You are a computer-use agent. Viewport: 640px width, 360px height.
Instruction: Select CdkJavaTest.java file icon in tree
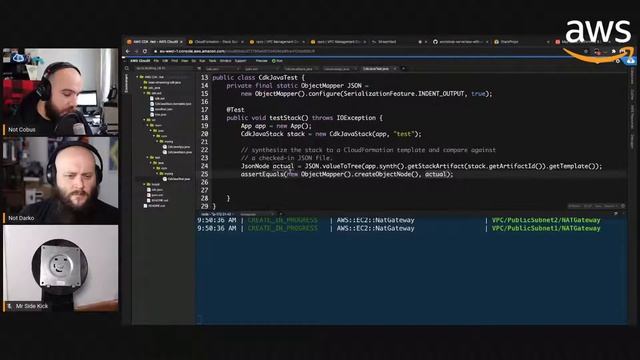click(x=165, y=179)
